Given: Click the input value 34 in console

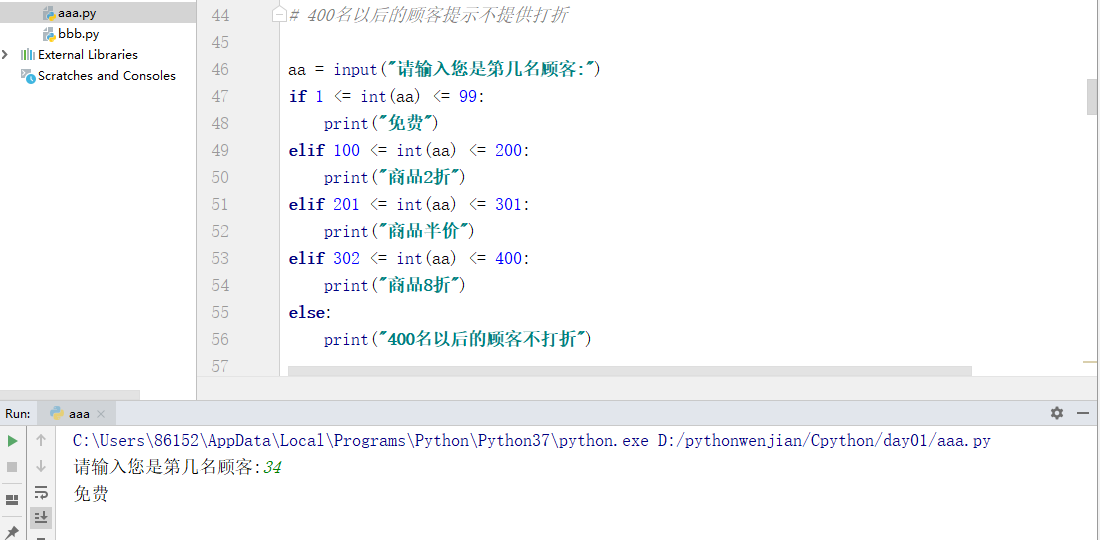Looking at the screenshot, I should (x=272, y=468).
